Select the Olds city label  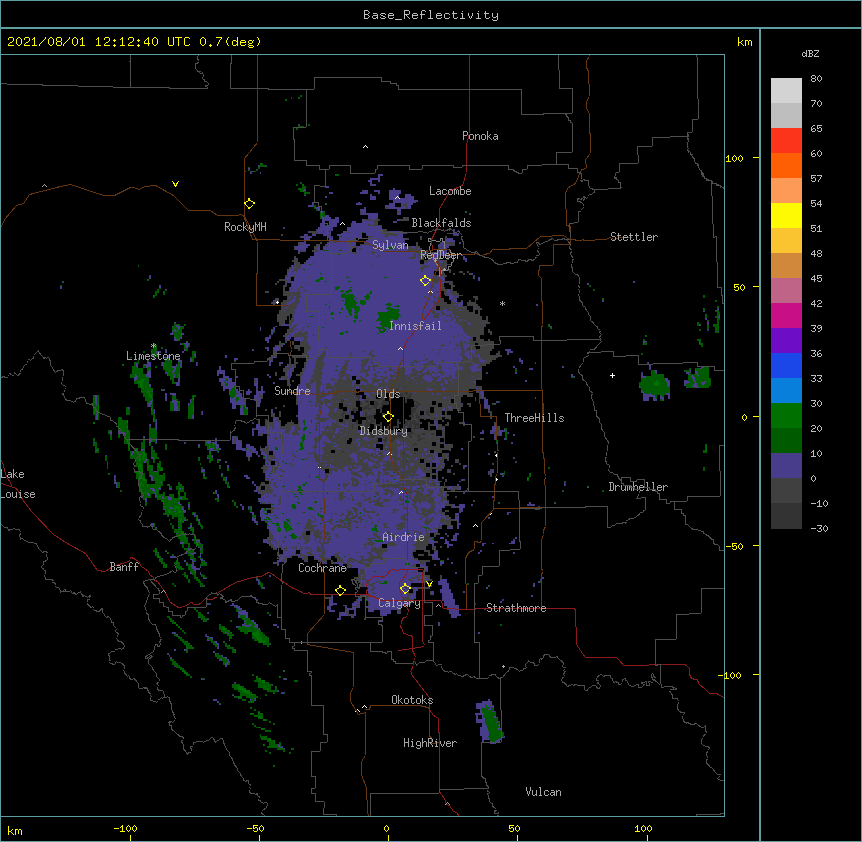(388, 394)
